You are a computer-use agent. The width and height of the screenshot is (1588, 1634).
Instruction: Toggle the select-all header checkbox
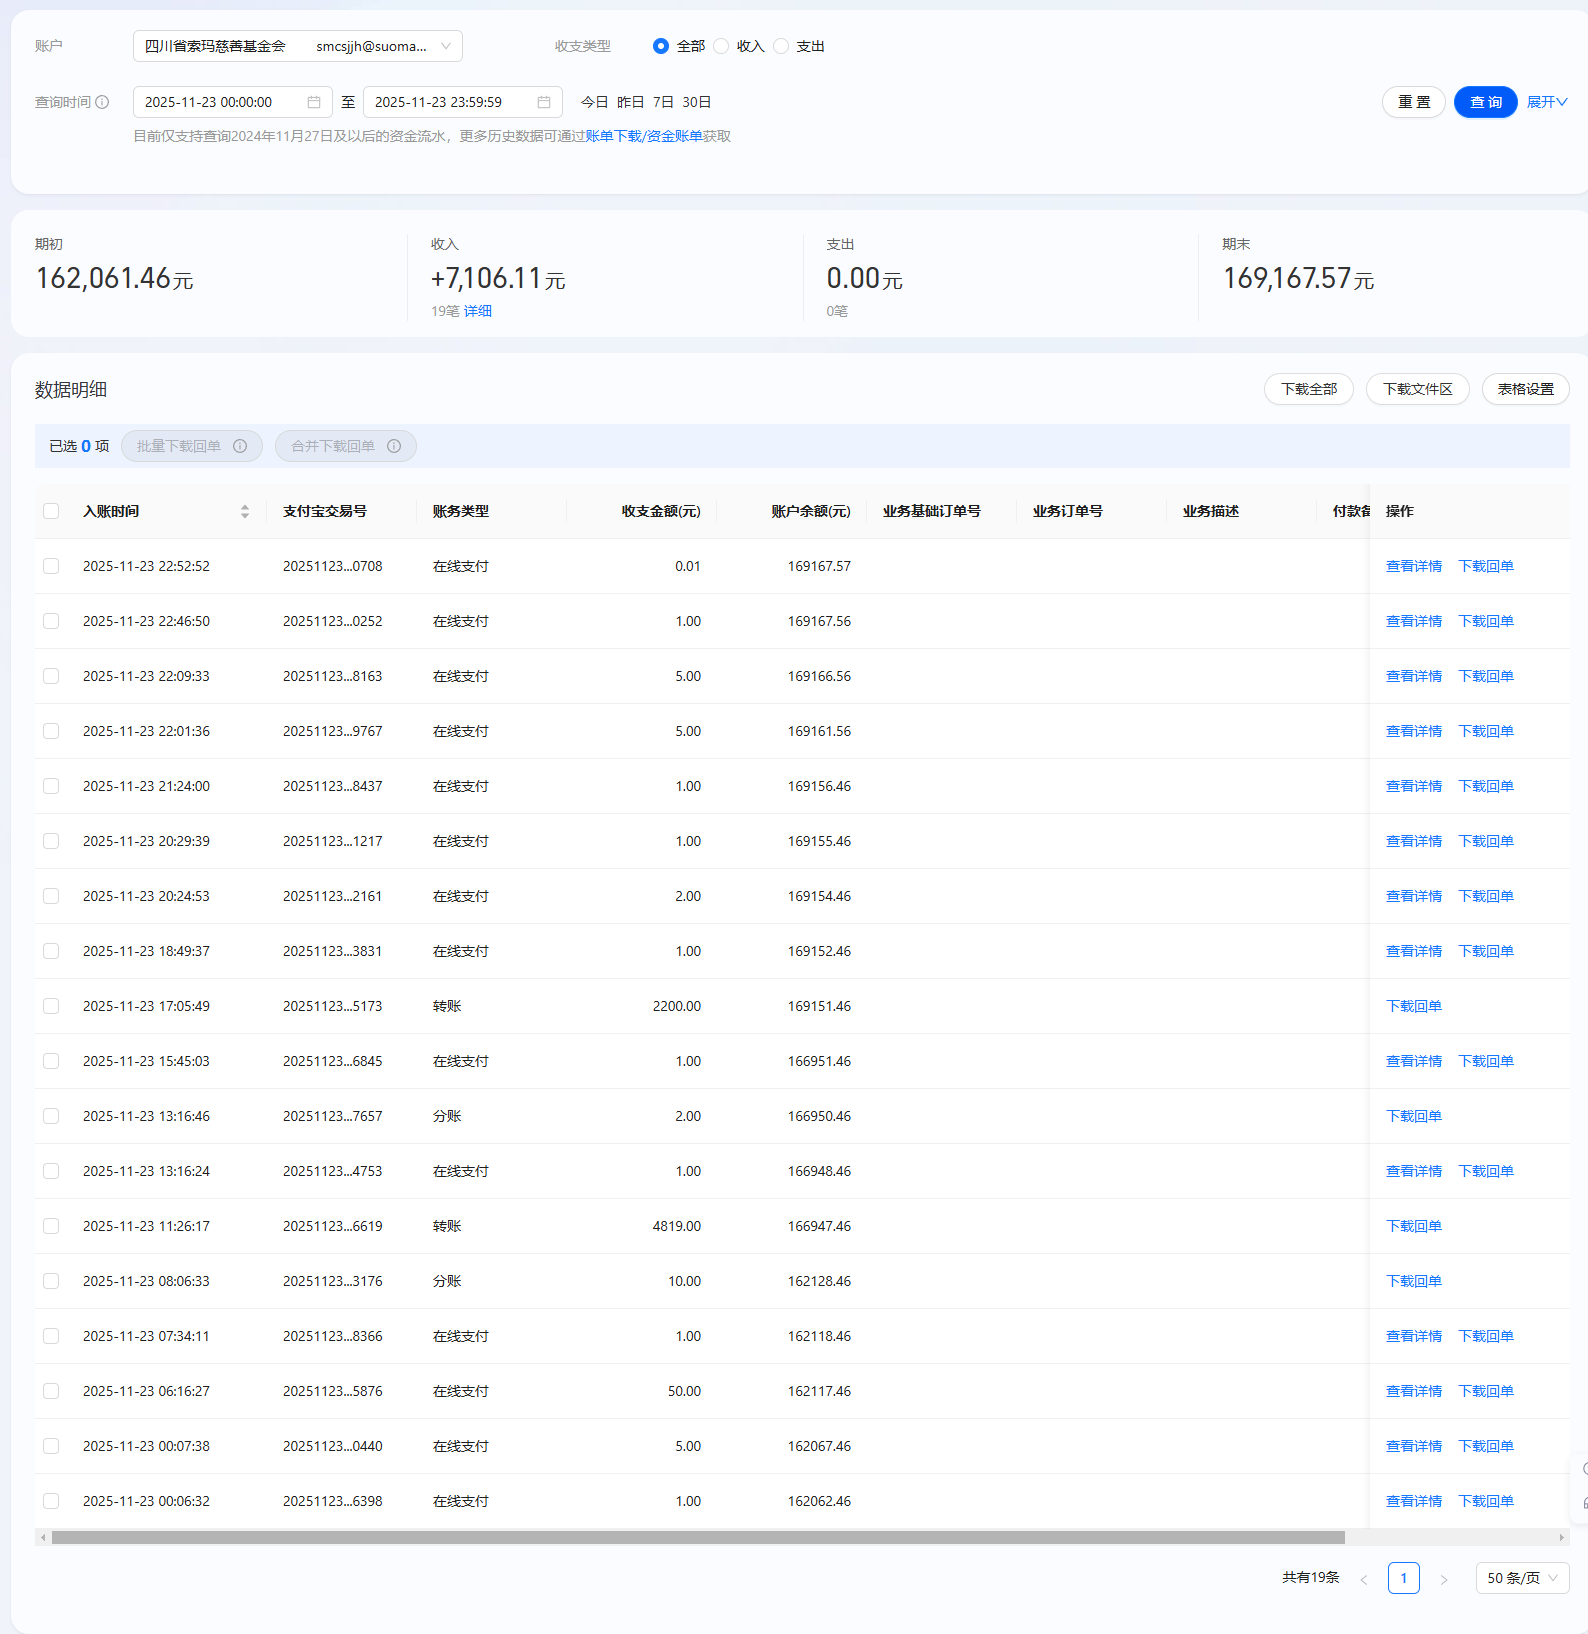tap(51, 511)
